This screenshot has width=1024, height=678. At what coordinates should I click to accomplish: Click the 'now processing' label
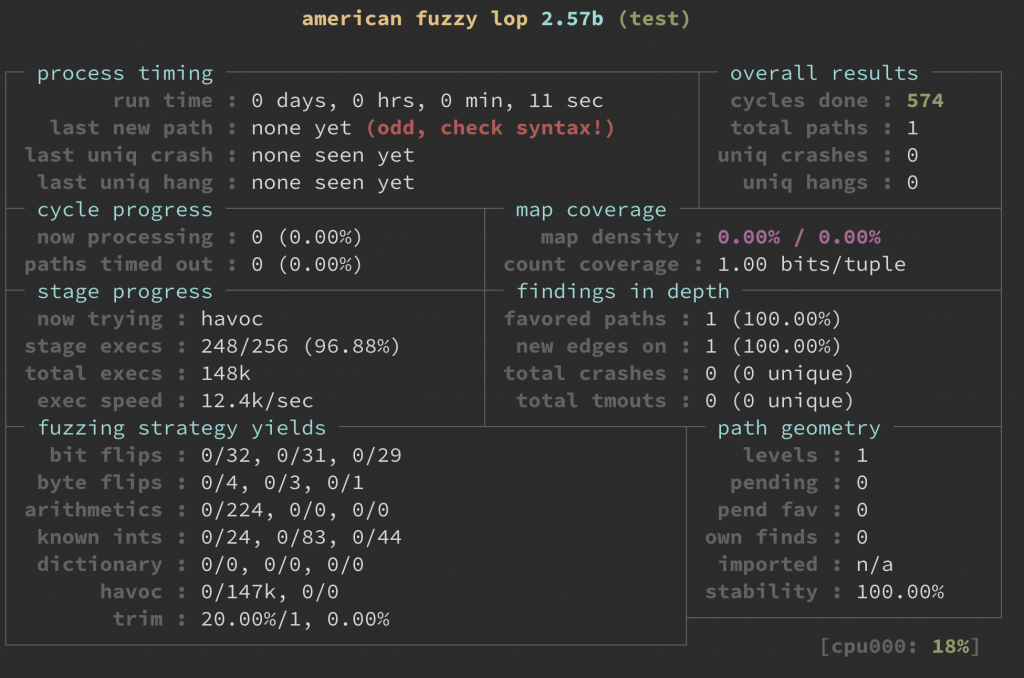[125, 237]
